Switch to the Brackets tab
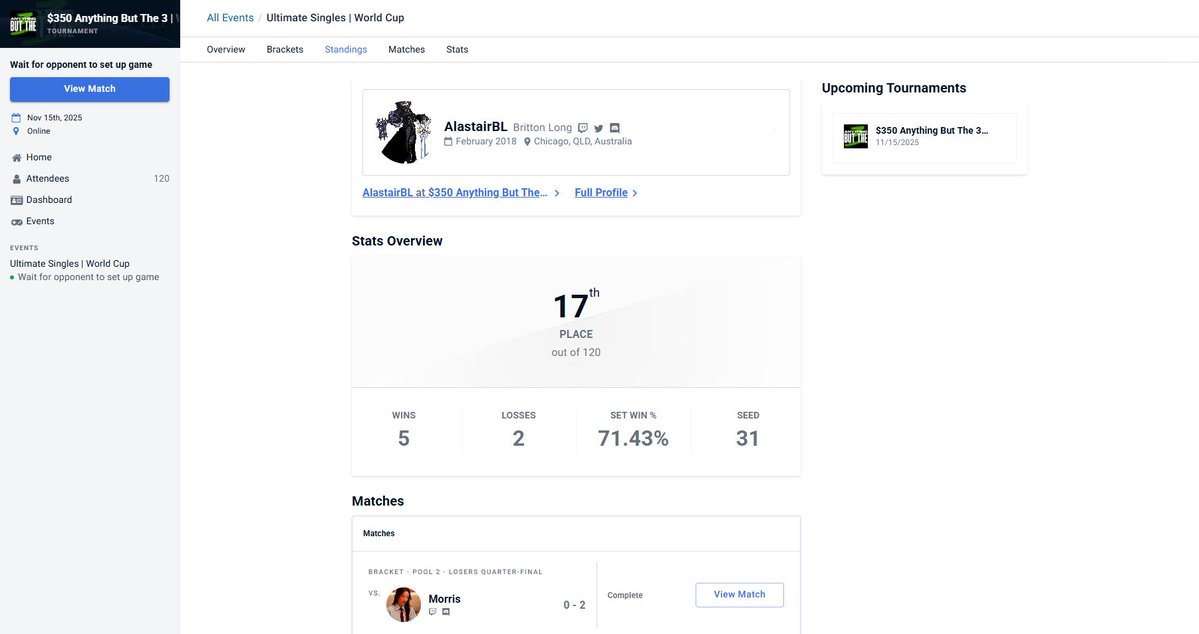 click(284, 50)
